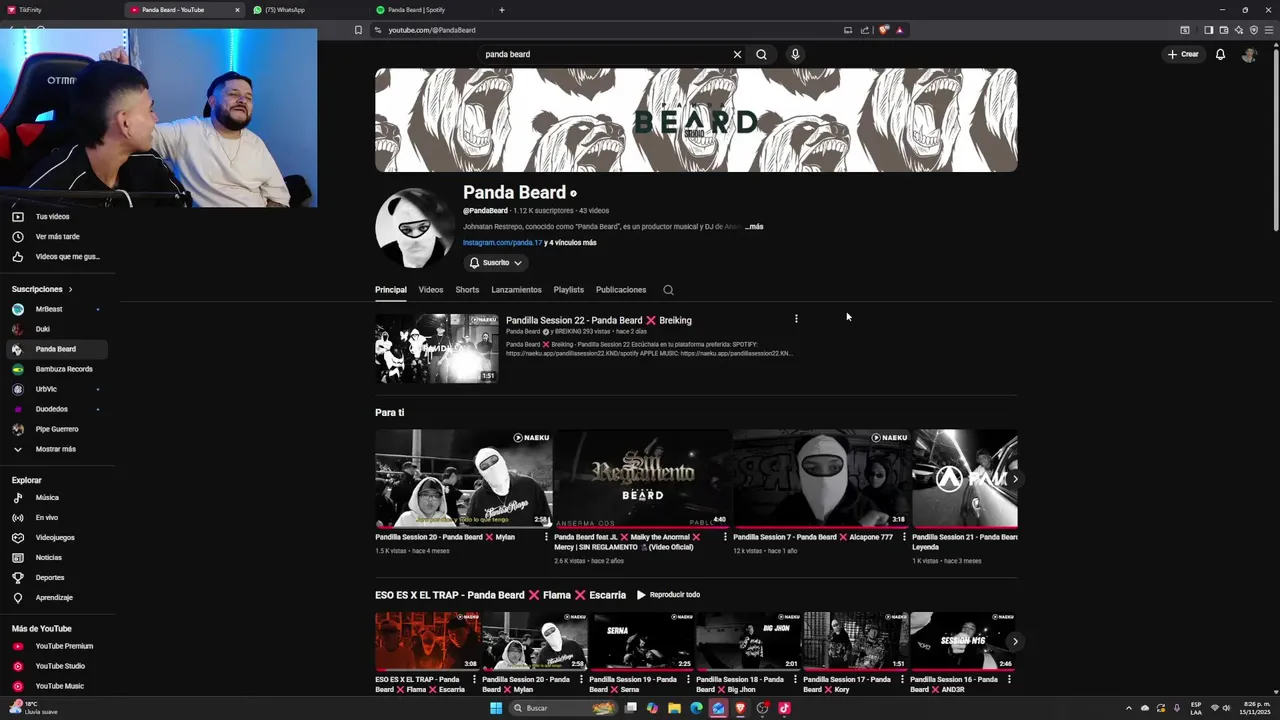This screenshot has width=1280, height=720.
Task: Open Videojuegos under Explorar
Action: [57, 537]
